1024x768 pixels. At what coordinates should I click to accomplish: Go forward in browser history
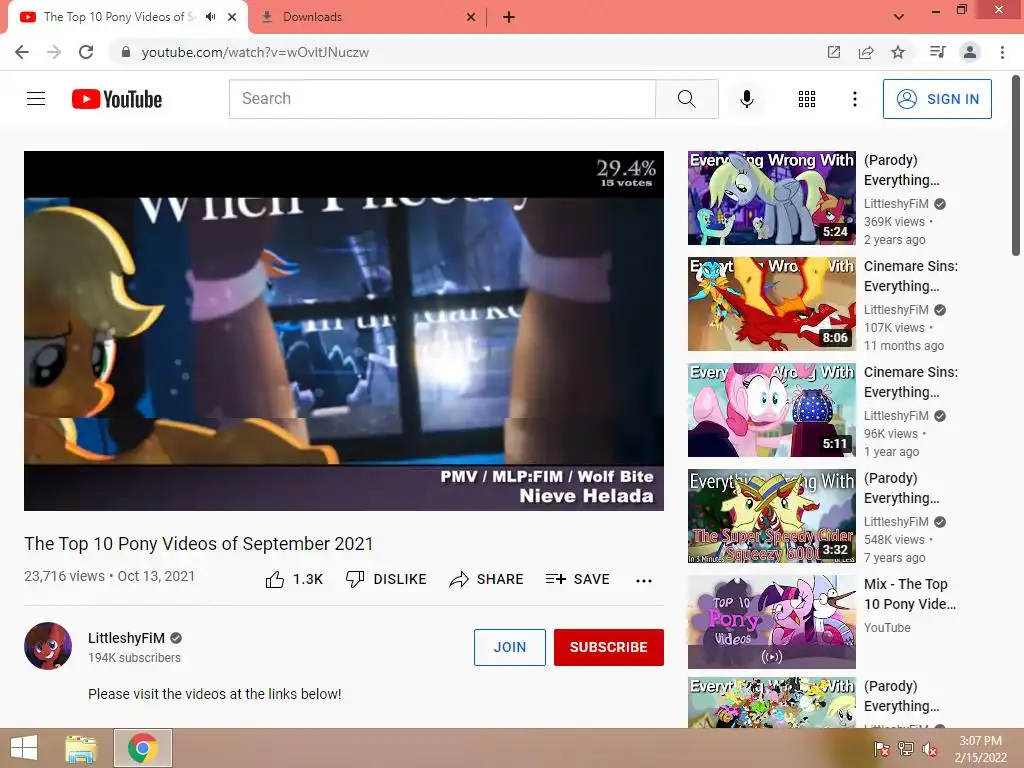point(54,52)
